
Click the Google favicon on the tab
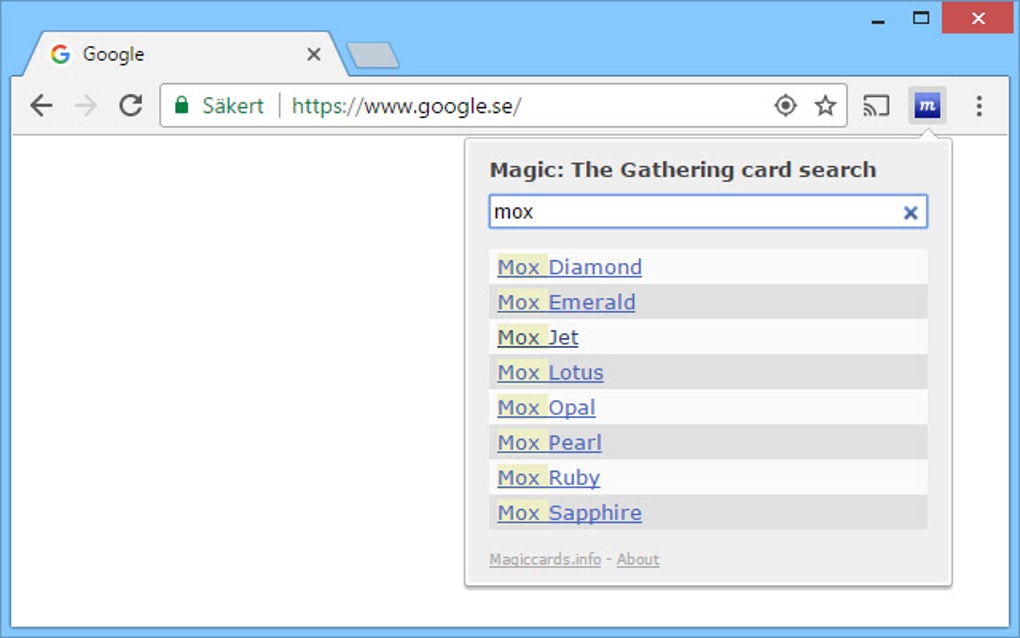tap(61, 54)
